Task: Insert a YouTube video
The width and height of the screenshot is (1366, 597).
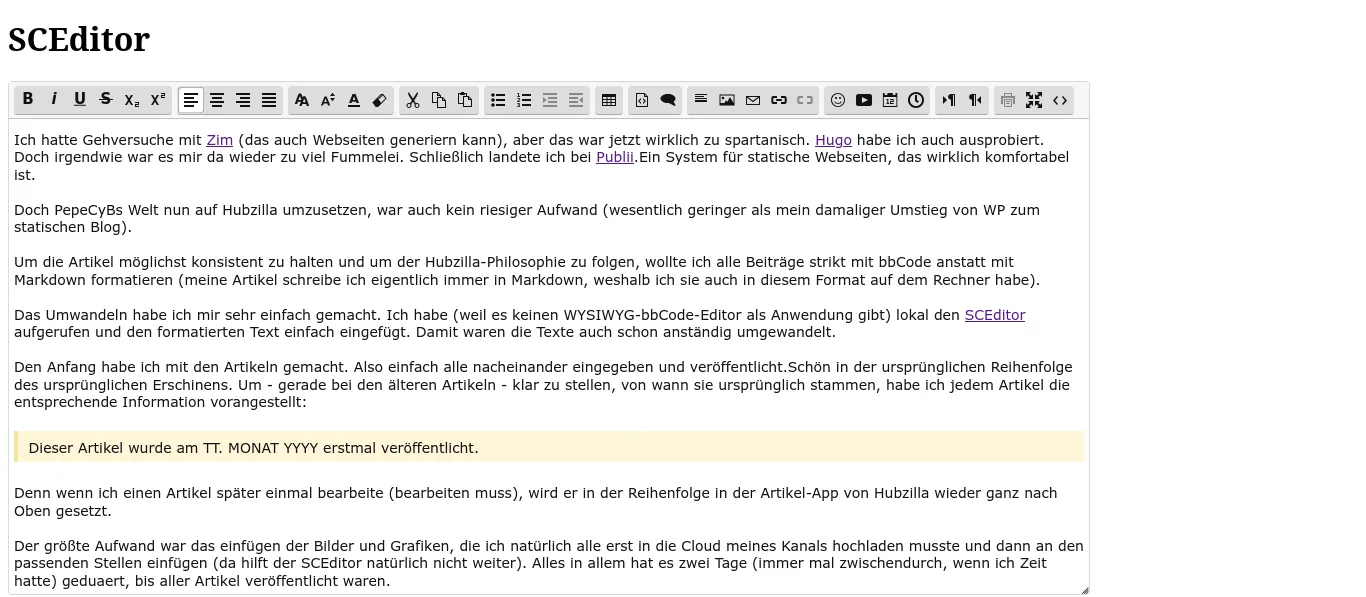Action: 864,100
